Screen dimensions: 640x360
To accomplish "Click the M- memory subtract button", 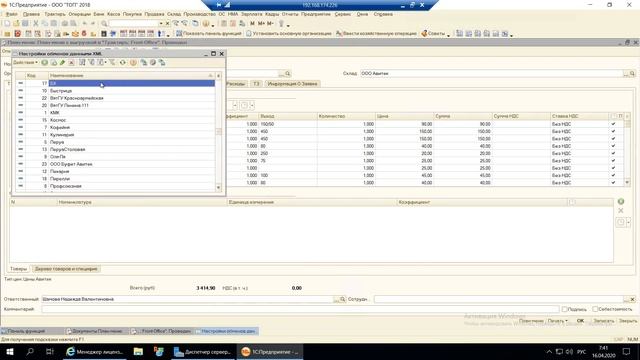I will 270,24.
